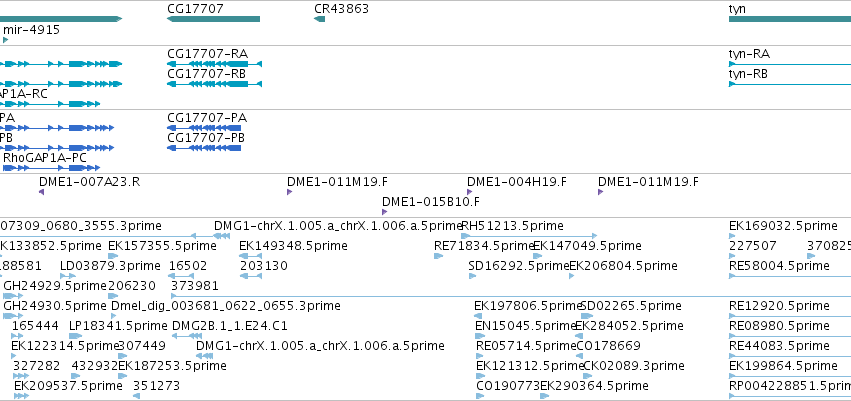Select the tyn gene bar
The image size is (851, 401).
tap(790, 19)
